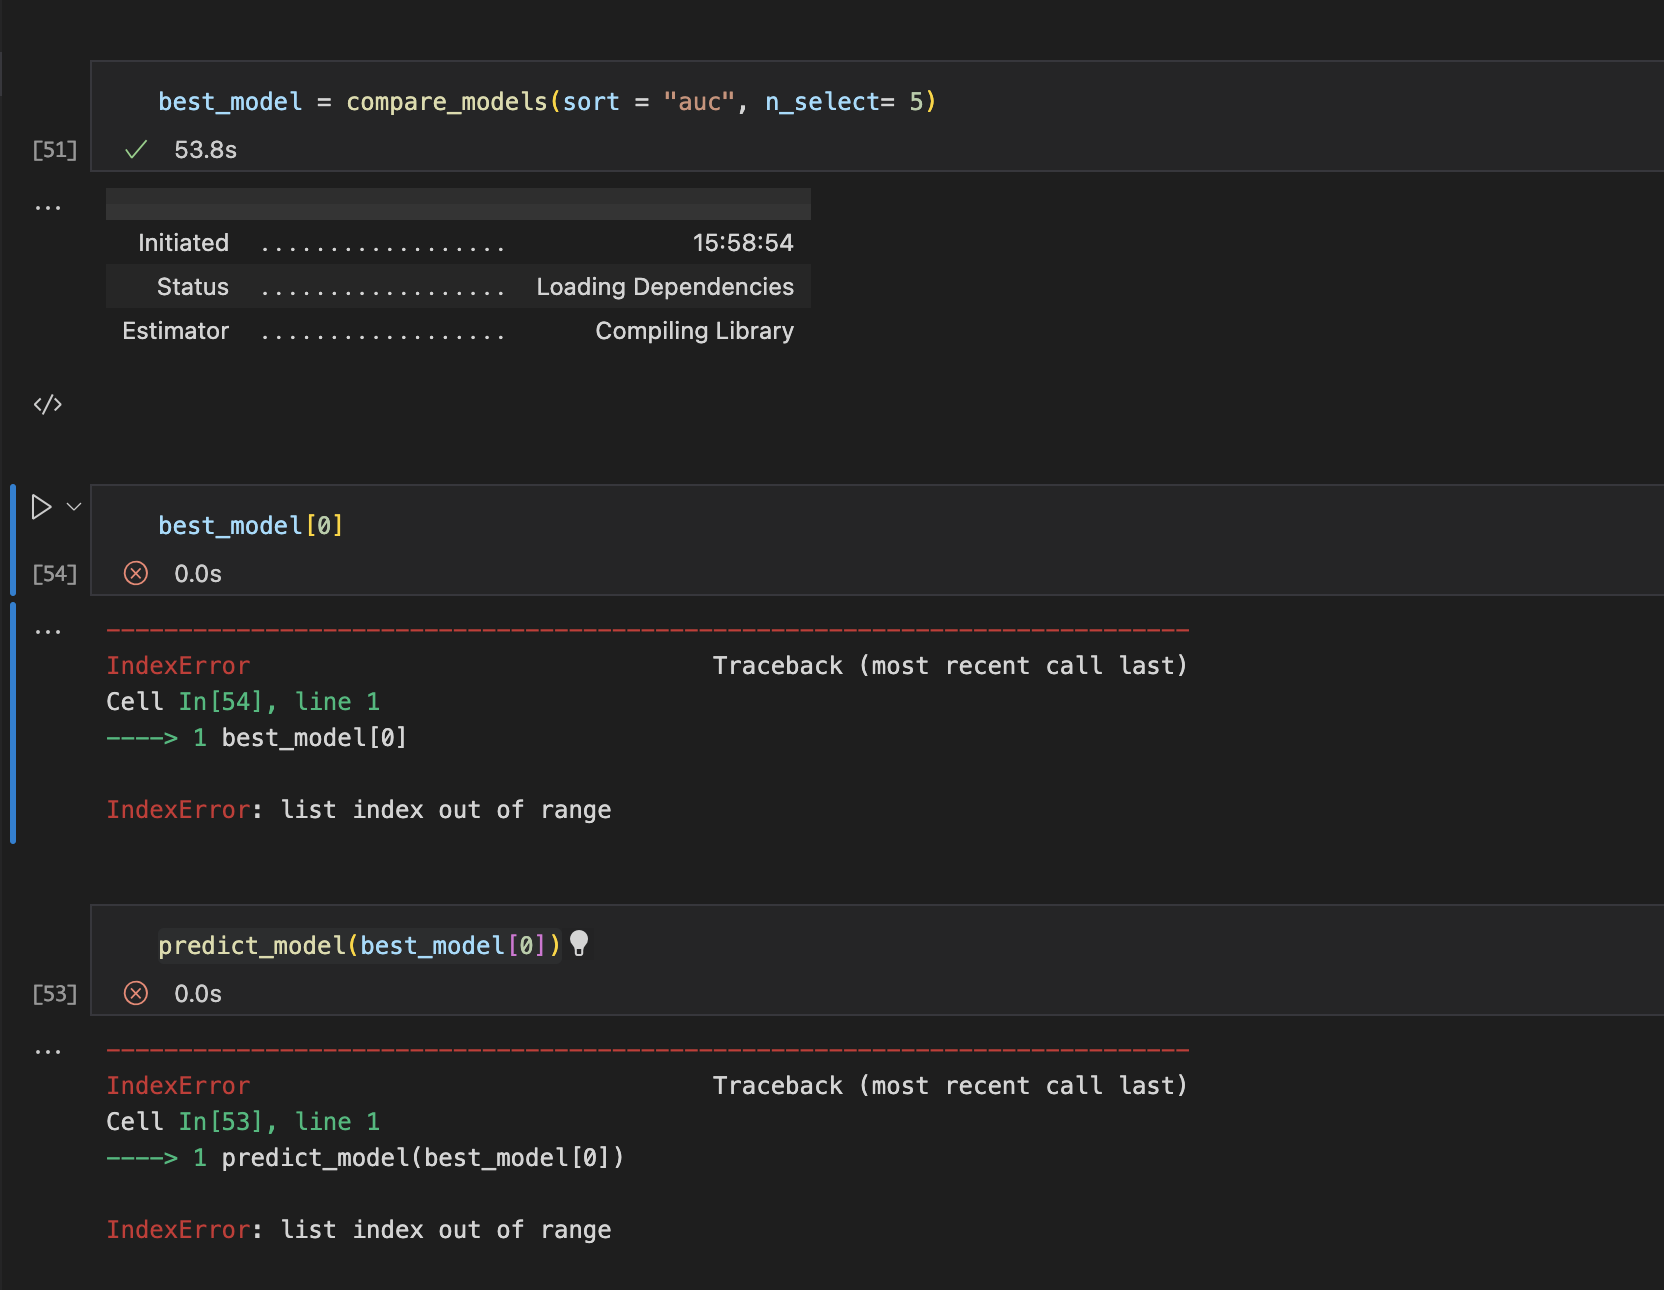Click the code renderer </> icon below output

pyautogui.click(x=47, y=405)
